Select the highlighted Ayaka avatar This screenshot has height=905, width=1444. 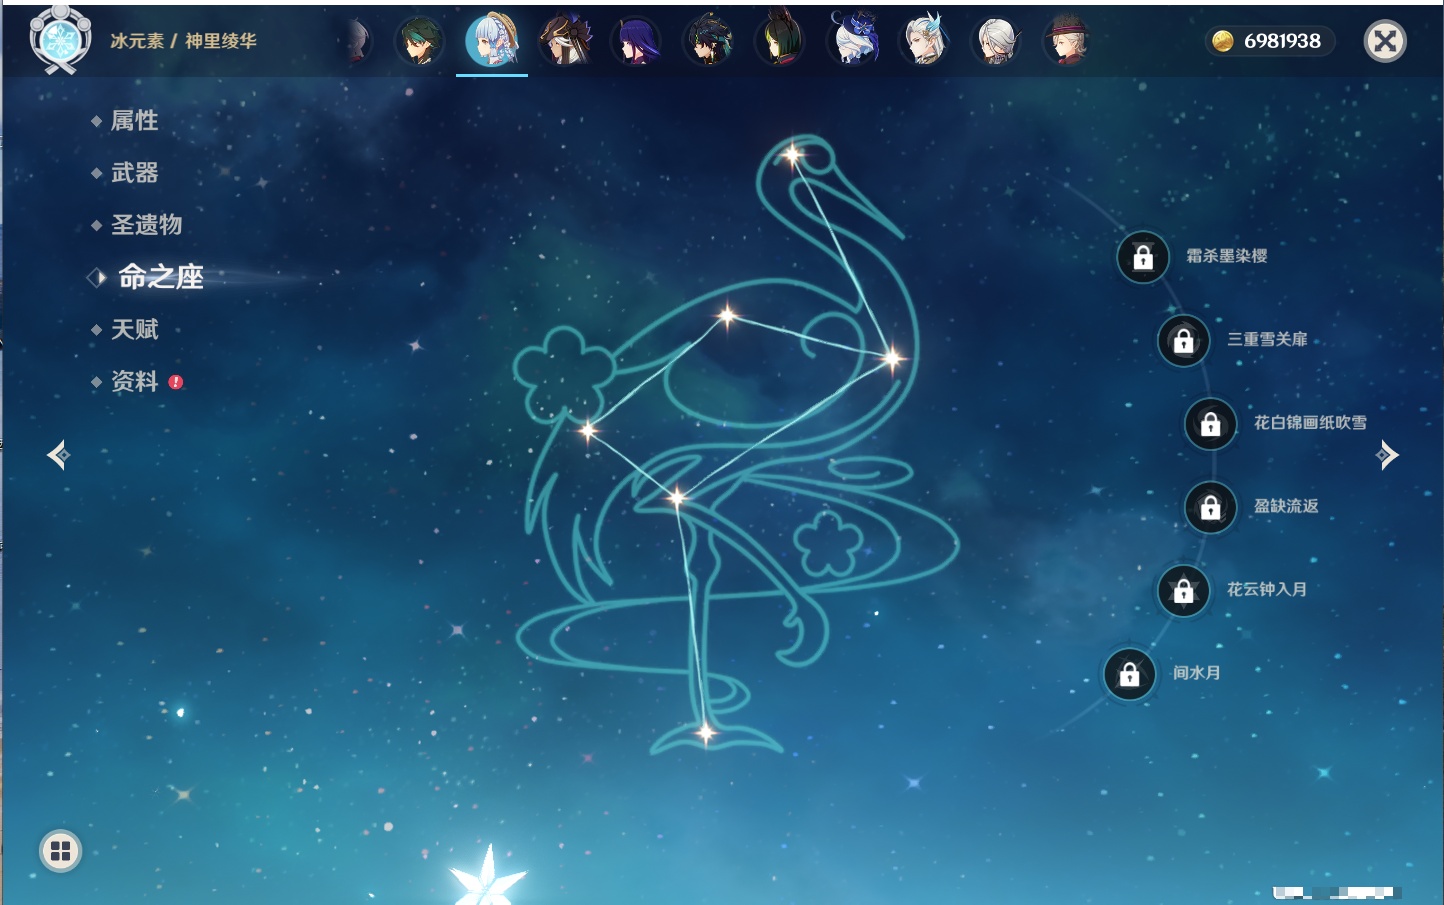tap(492, 40)
